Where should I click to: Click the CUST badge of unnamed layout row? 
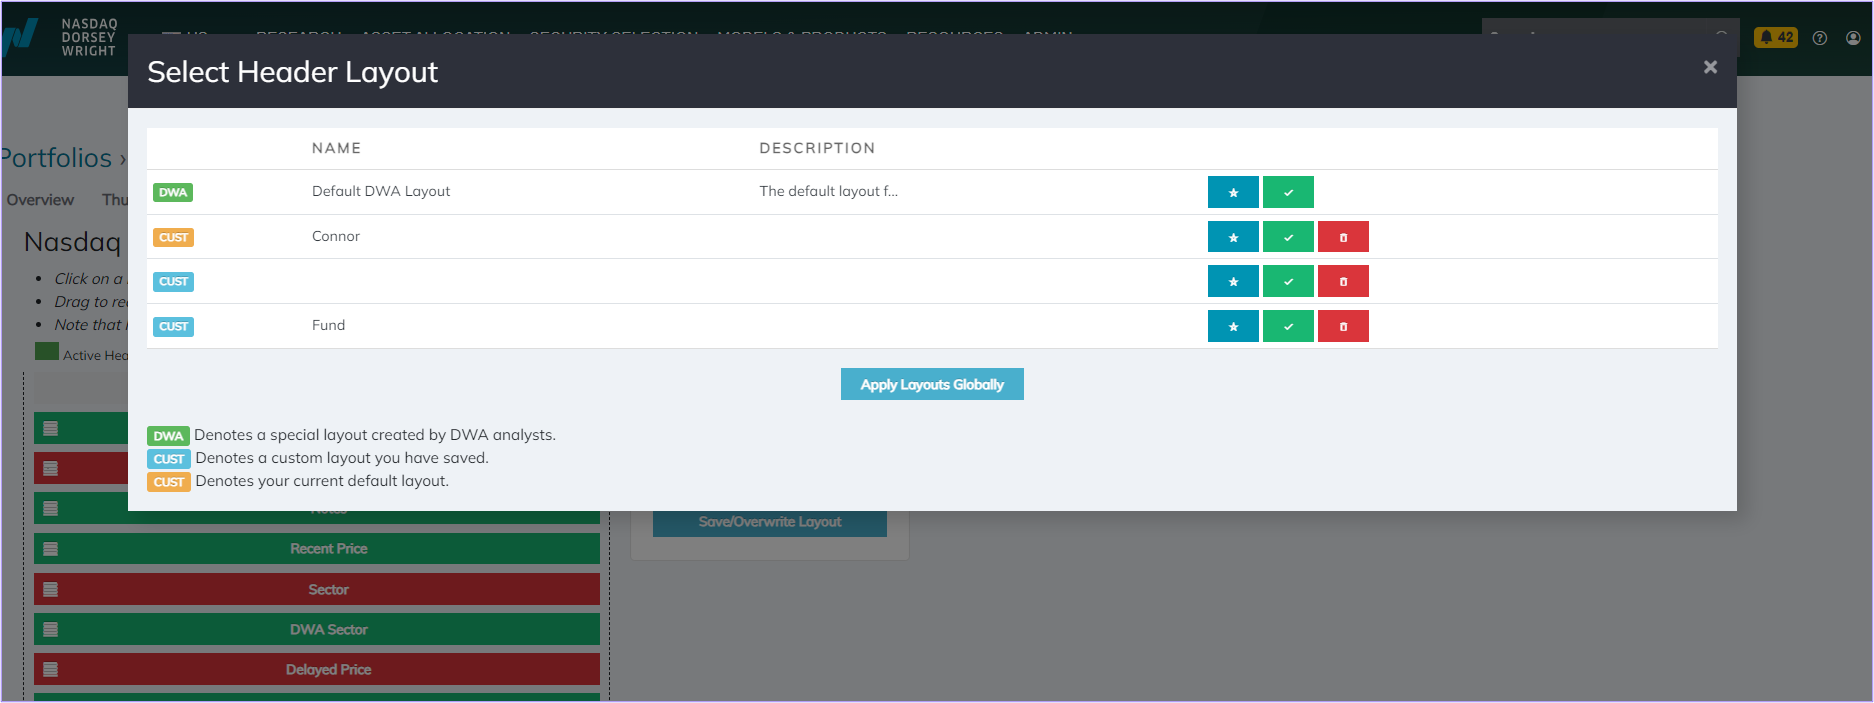coord(173,281)
